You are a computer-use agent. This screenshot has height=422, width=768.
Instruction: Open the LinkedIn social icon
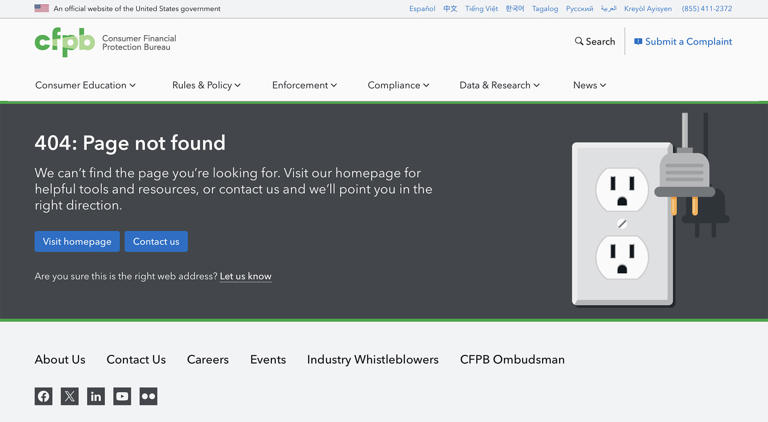coord(96,396)
